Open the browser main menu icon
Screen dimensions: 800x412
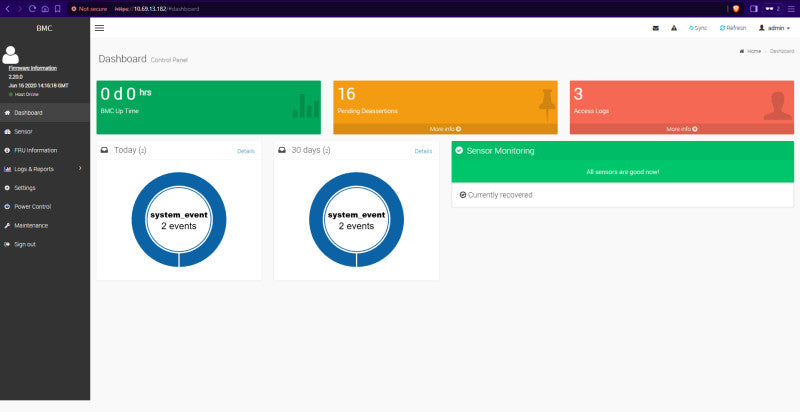791,9
